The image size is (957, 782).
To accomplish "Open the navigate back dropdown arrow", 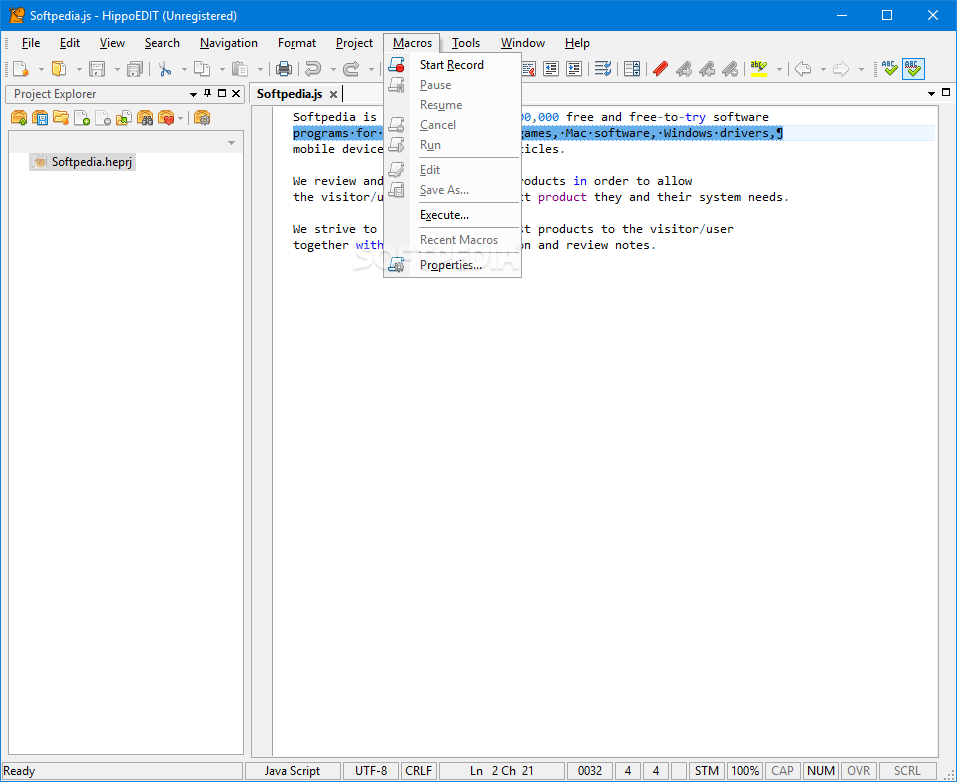I will pyautogui.click(x=823, y=69).
